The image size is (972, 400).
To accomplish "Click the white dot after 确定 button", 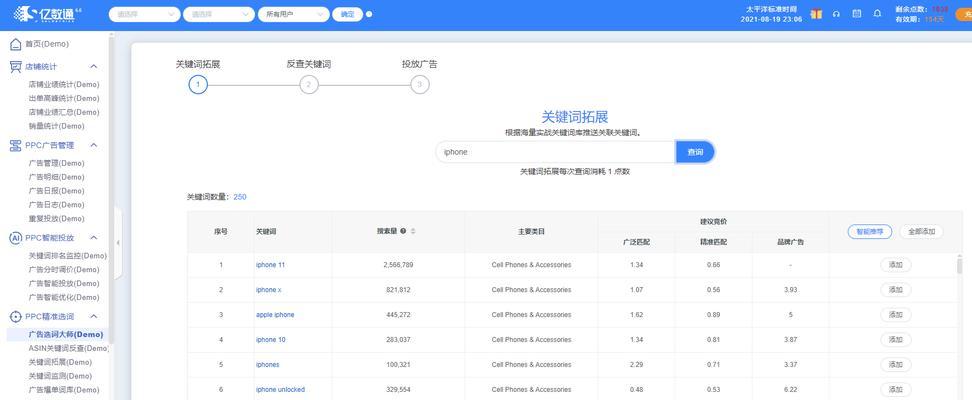I will pos(369,14).
